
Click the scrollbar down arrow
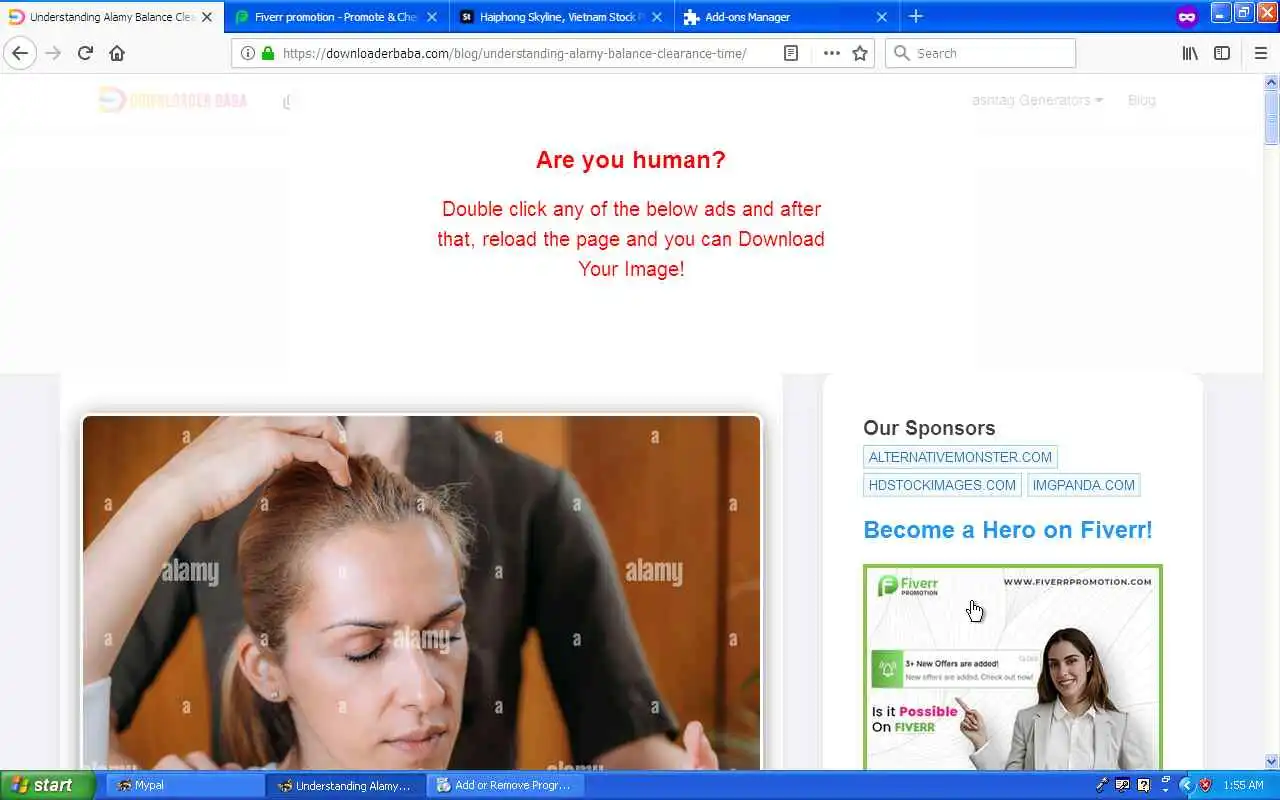coord(1272,762)
